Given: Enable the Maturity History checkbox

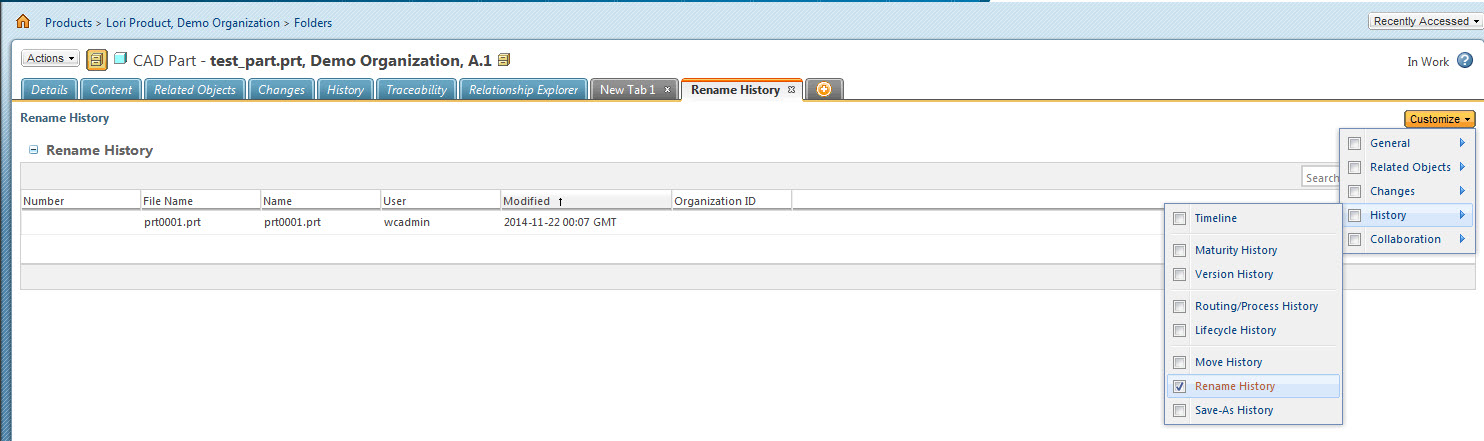Looking at the screenshot, I should tap(1179, 250).
